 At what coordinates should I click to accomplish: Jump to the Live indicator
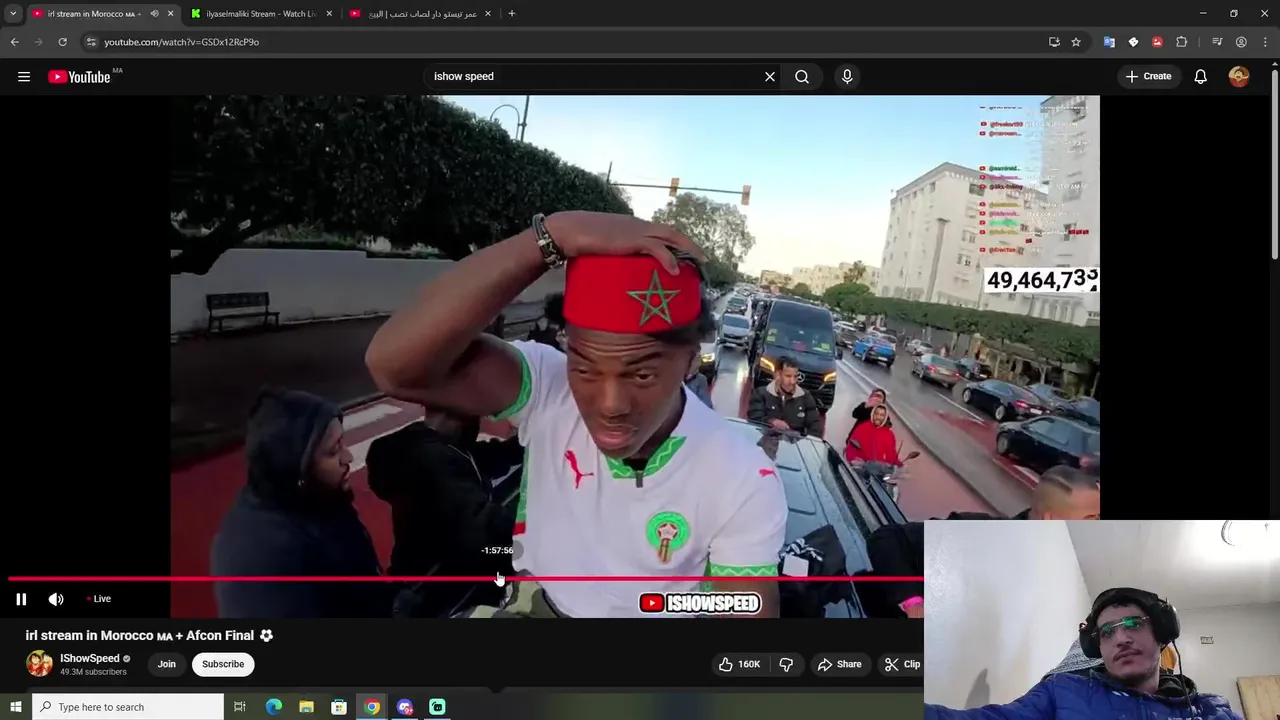click(x=99, y=599)
